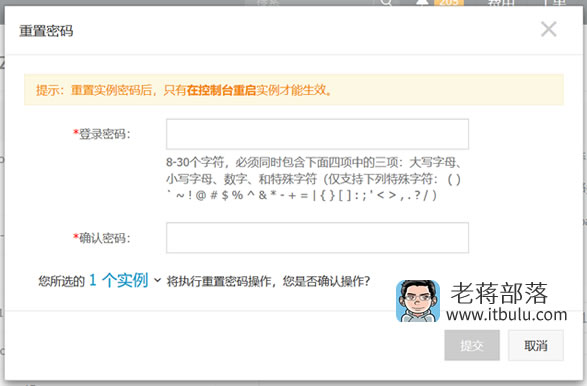The image size is (587, 386).
Task: Focus the 登录密码 input field
Action: coord(317,134)
